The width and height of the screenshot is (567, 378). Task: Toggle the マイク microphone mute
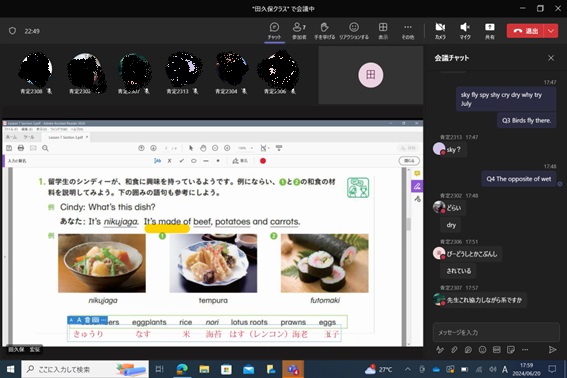pyautogui.click(x=465, y=31)
